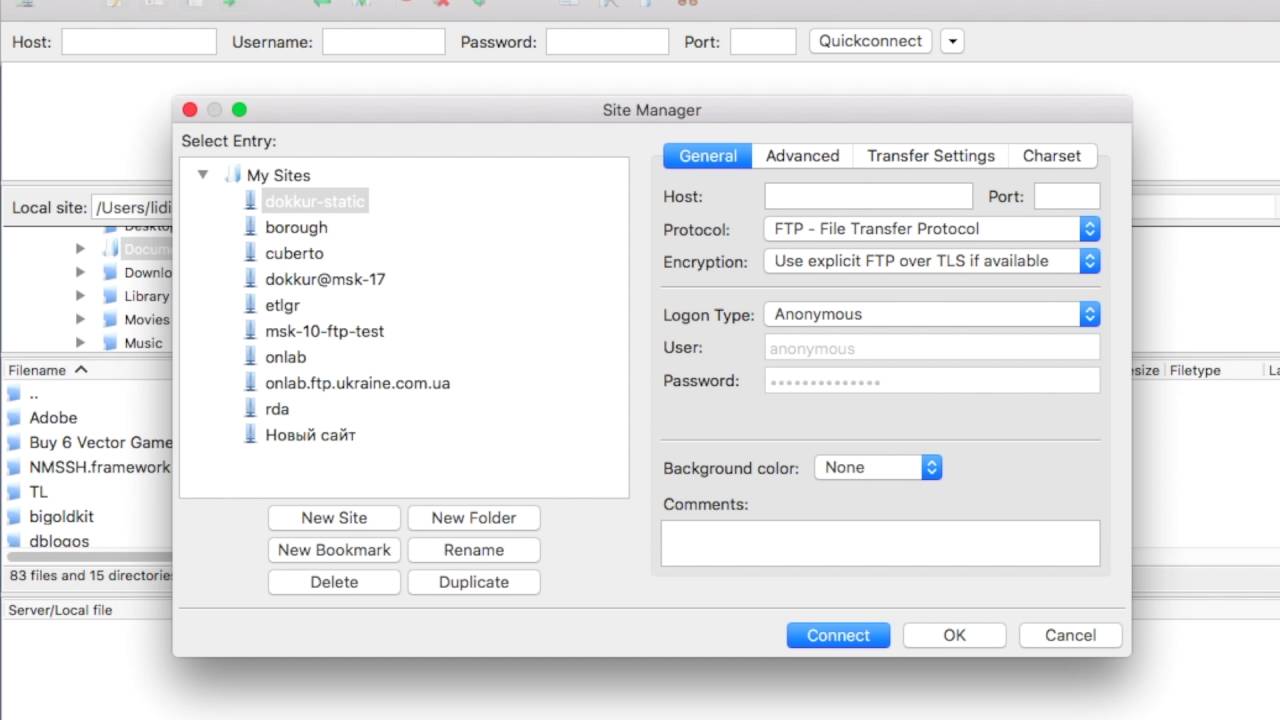Click the New Bookmark button
1280x720 pixels.
click(334, 550)
